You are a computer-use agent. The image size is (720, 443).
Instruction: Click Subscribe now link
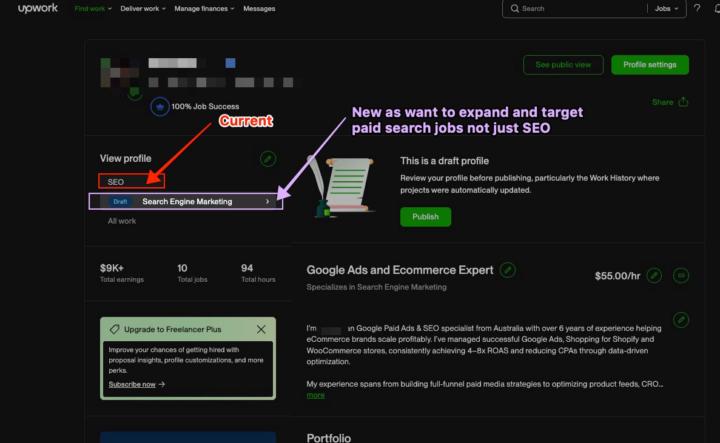pos(132,384)
